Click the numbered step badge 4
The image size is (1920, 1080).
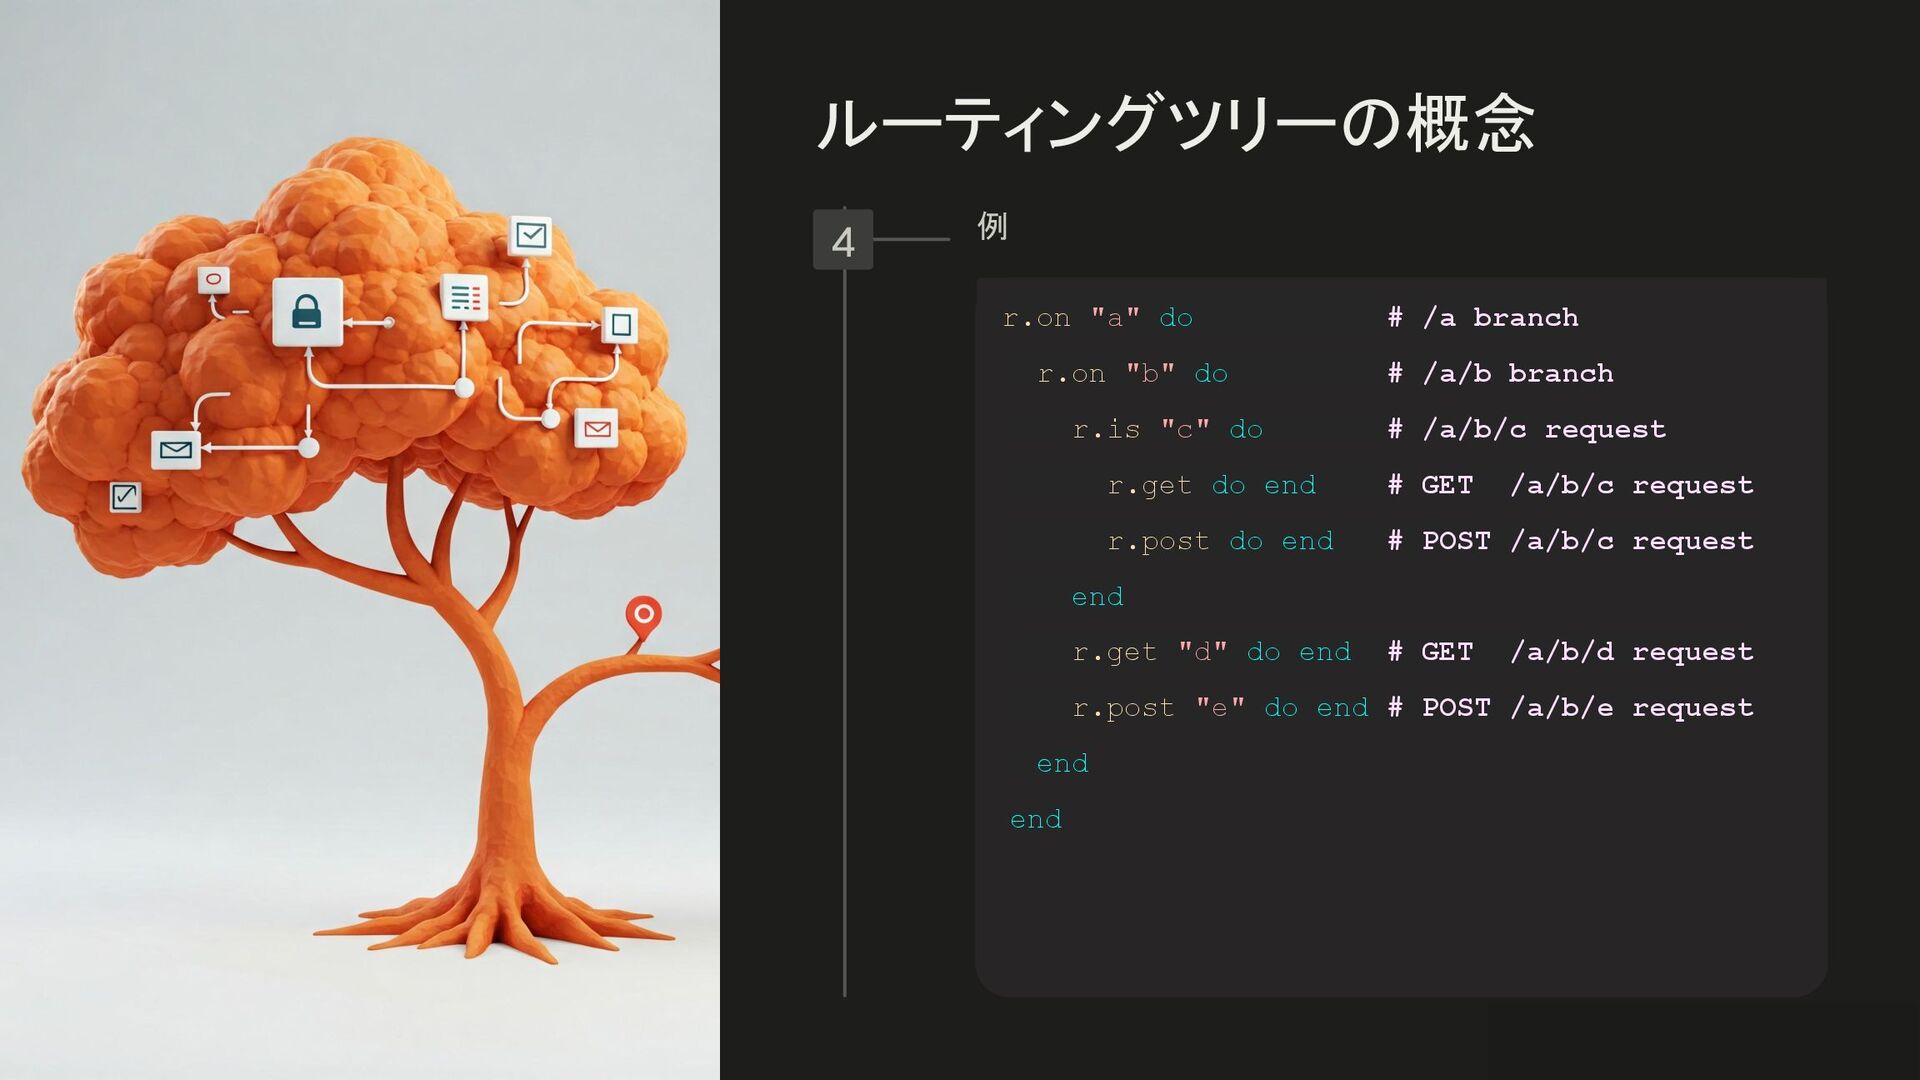click(x=843, y=240)
